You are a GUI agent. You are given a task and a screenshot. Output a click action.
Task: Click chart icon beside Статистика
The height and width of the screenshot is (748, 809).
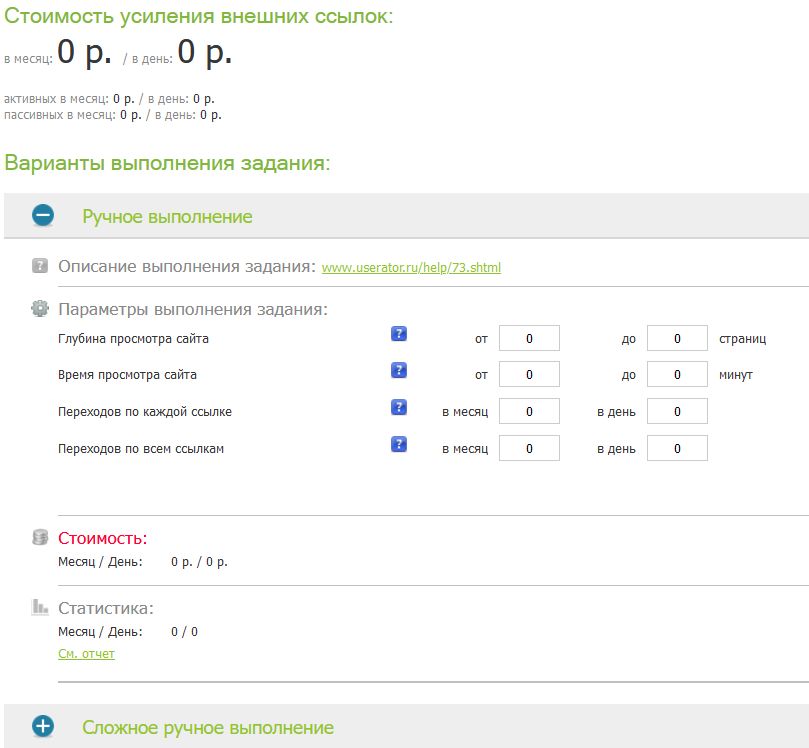pyautogui.click(x=40, y=607)
